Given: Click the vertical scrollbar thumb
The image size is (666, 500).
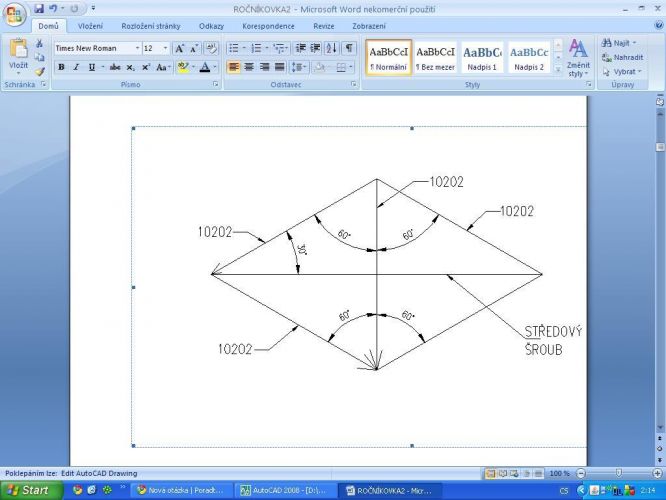Looking at the screenshot, I should click(660, 147).
